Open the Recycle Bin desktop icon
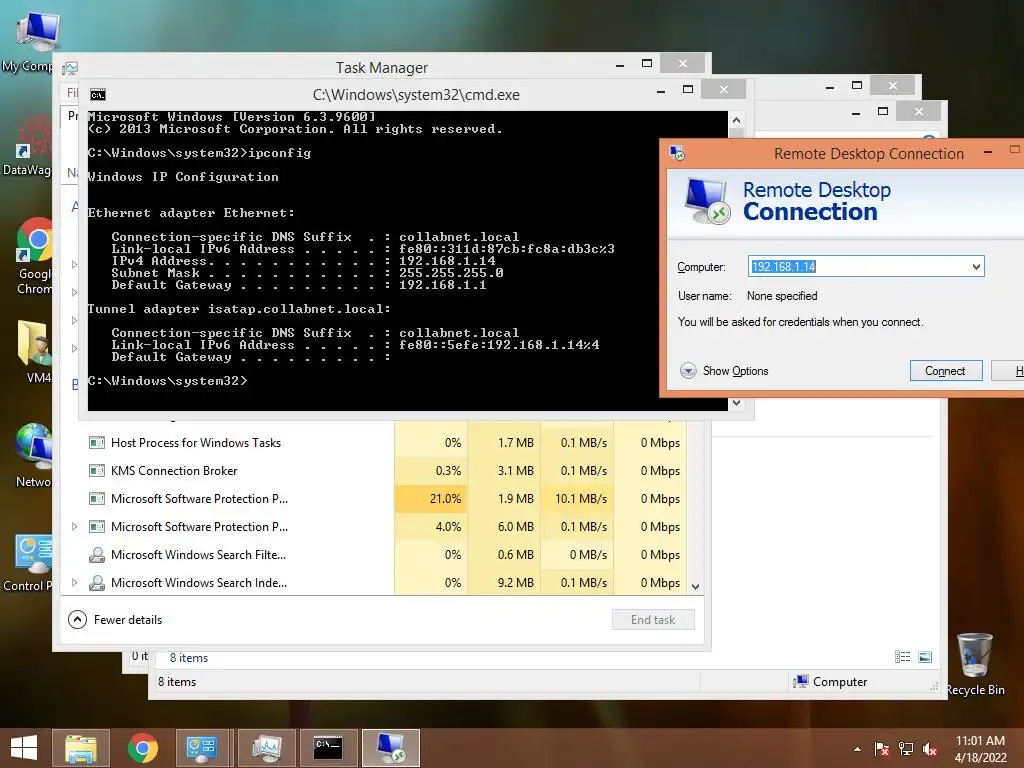The width and height of the screenshot is (1024, 768). tap(975, 664)
